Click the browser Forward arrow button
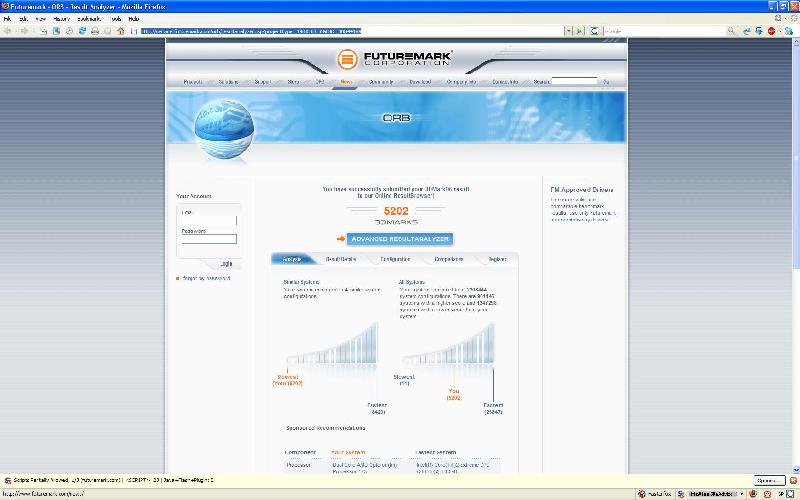The image size is (800, 500). click(24, 31)
